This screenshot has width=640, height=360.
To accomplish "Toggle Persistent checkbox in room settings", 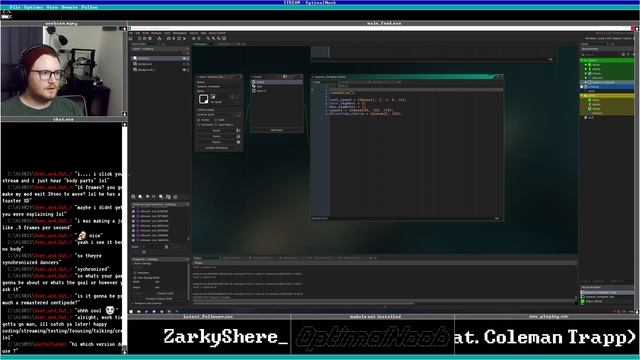I will [x=134, y=273].
